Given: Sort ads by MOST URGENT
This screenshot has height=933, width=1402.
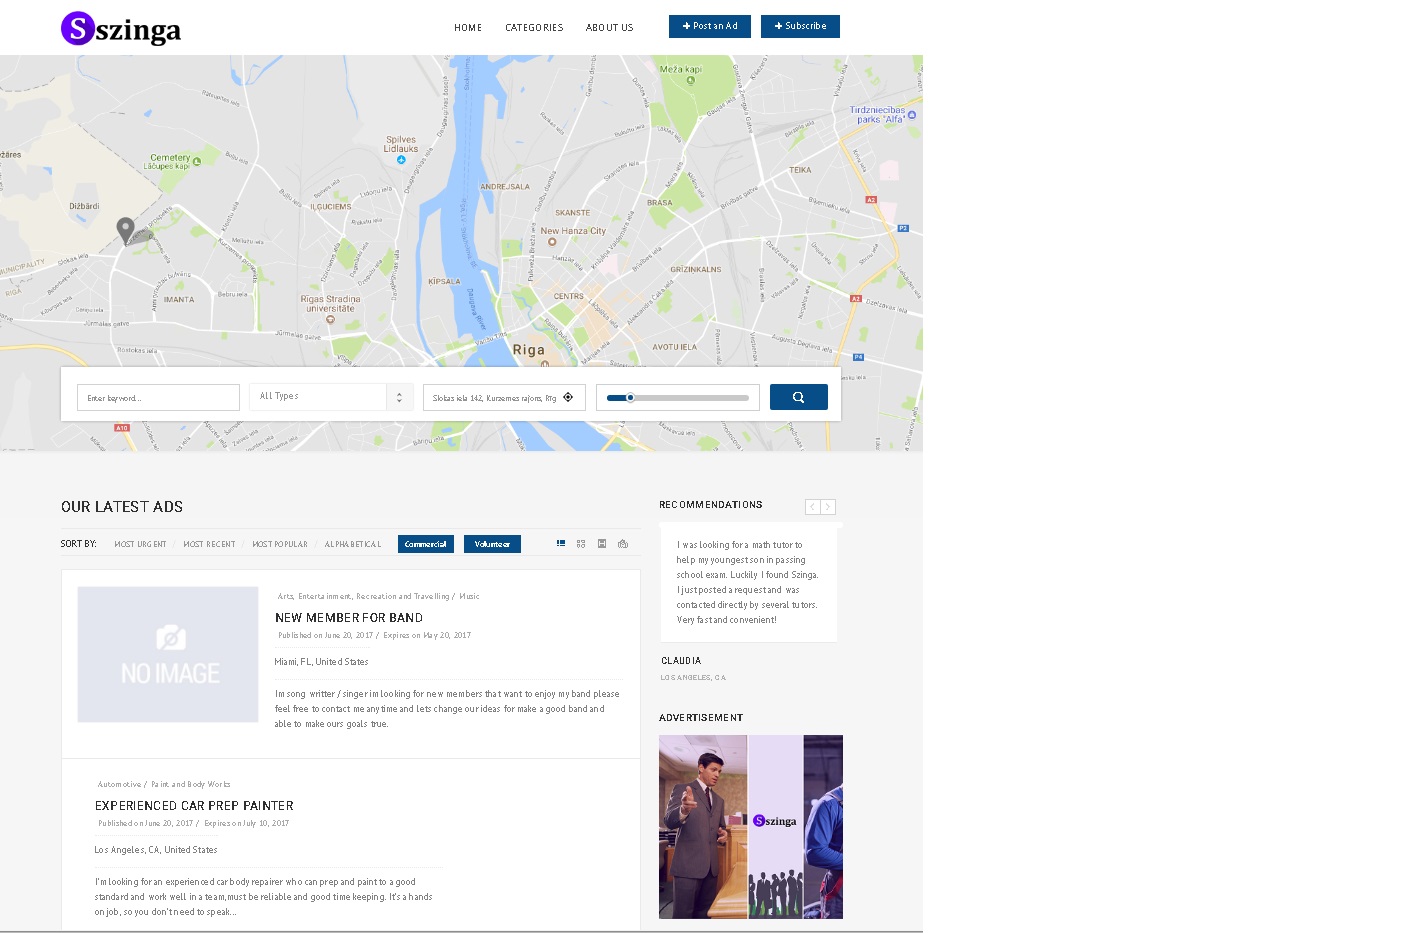Looking at the screenshot, I should click(x=140, y=544).
